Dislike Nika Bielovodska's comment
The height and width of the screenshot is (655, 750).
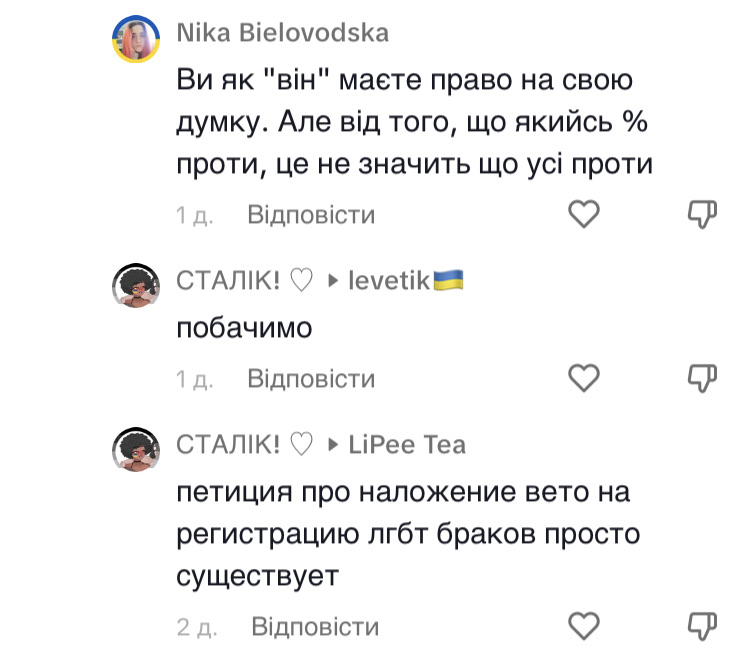[x=703, y=213]
